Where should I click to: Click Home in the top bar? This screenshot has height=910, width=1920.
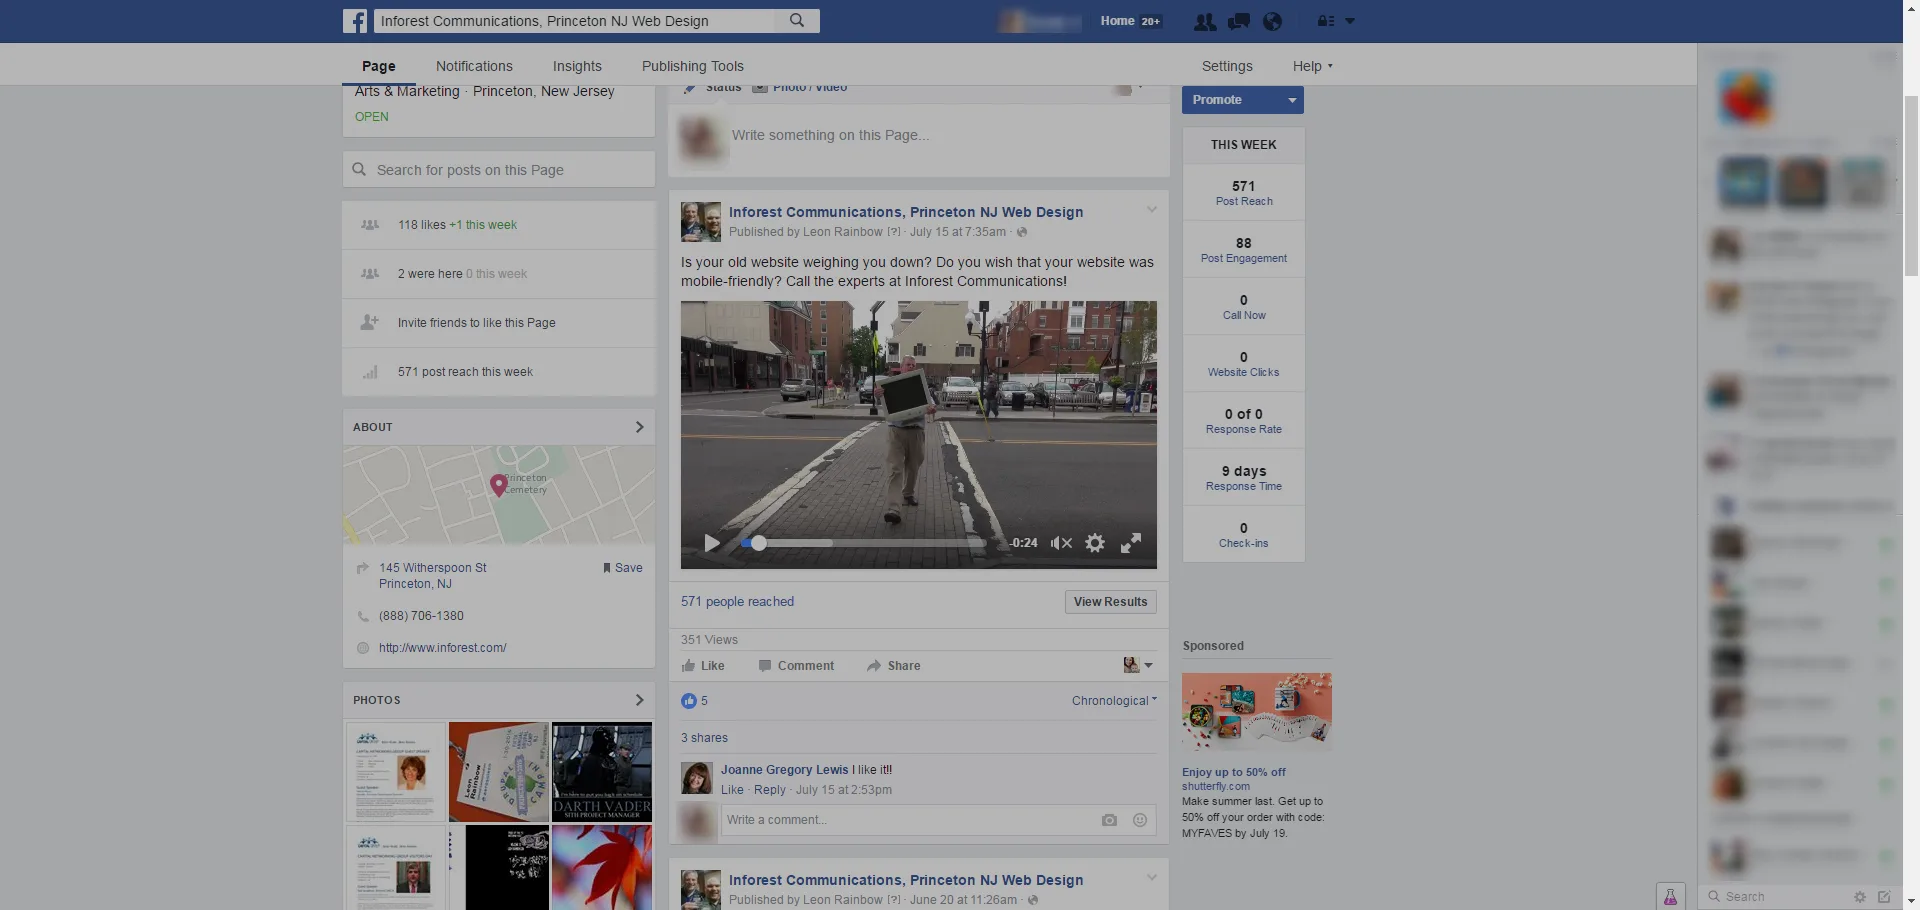[x=1117, y=21]
